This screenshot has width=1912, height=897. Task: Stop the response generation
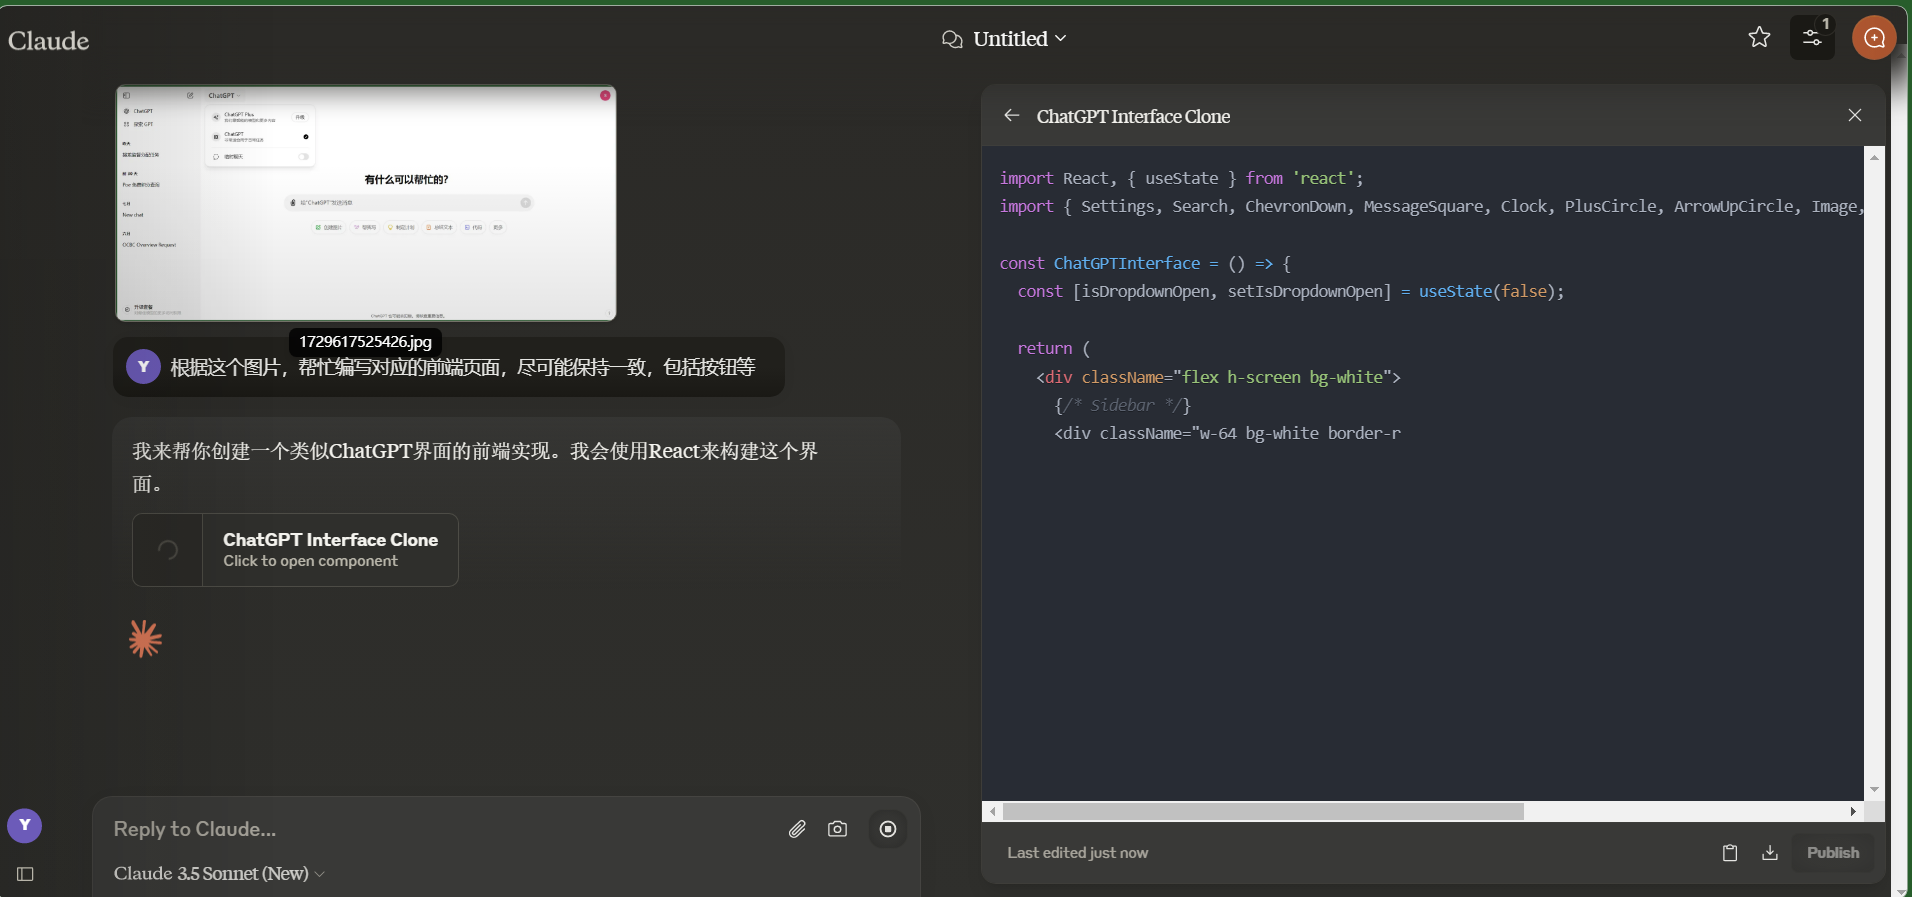point(887,829)
